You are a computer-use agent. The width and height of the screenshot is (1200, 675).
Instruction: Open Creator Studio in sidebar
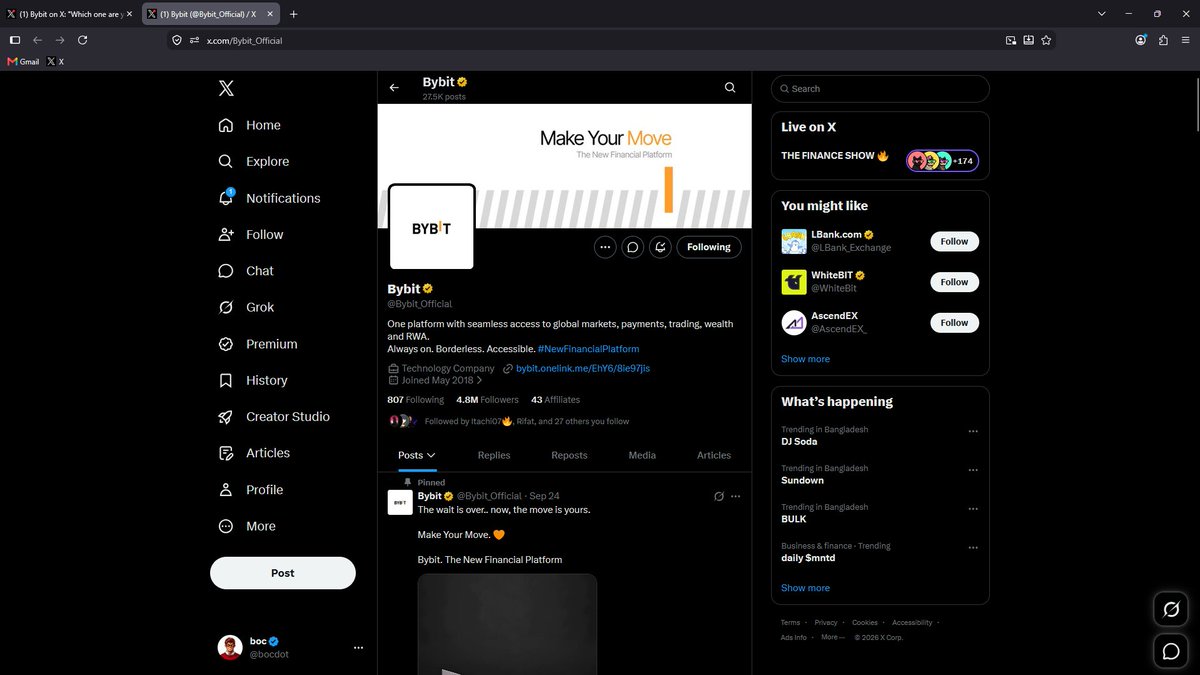coord(274,416)
